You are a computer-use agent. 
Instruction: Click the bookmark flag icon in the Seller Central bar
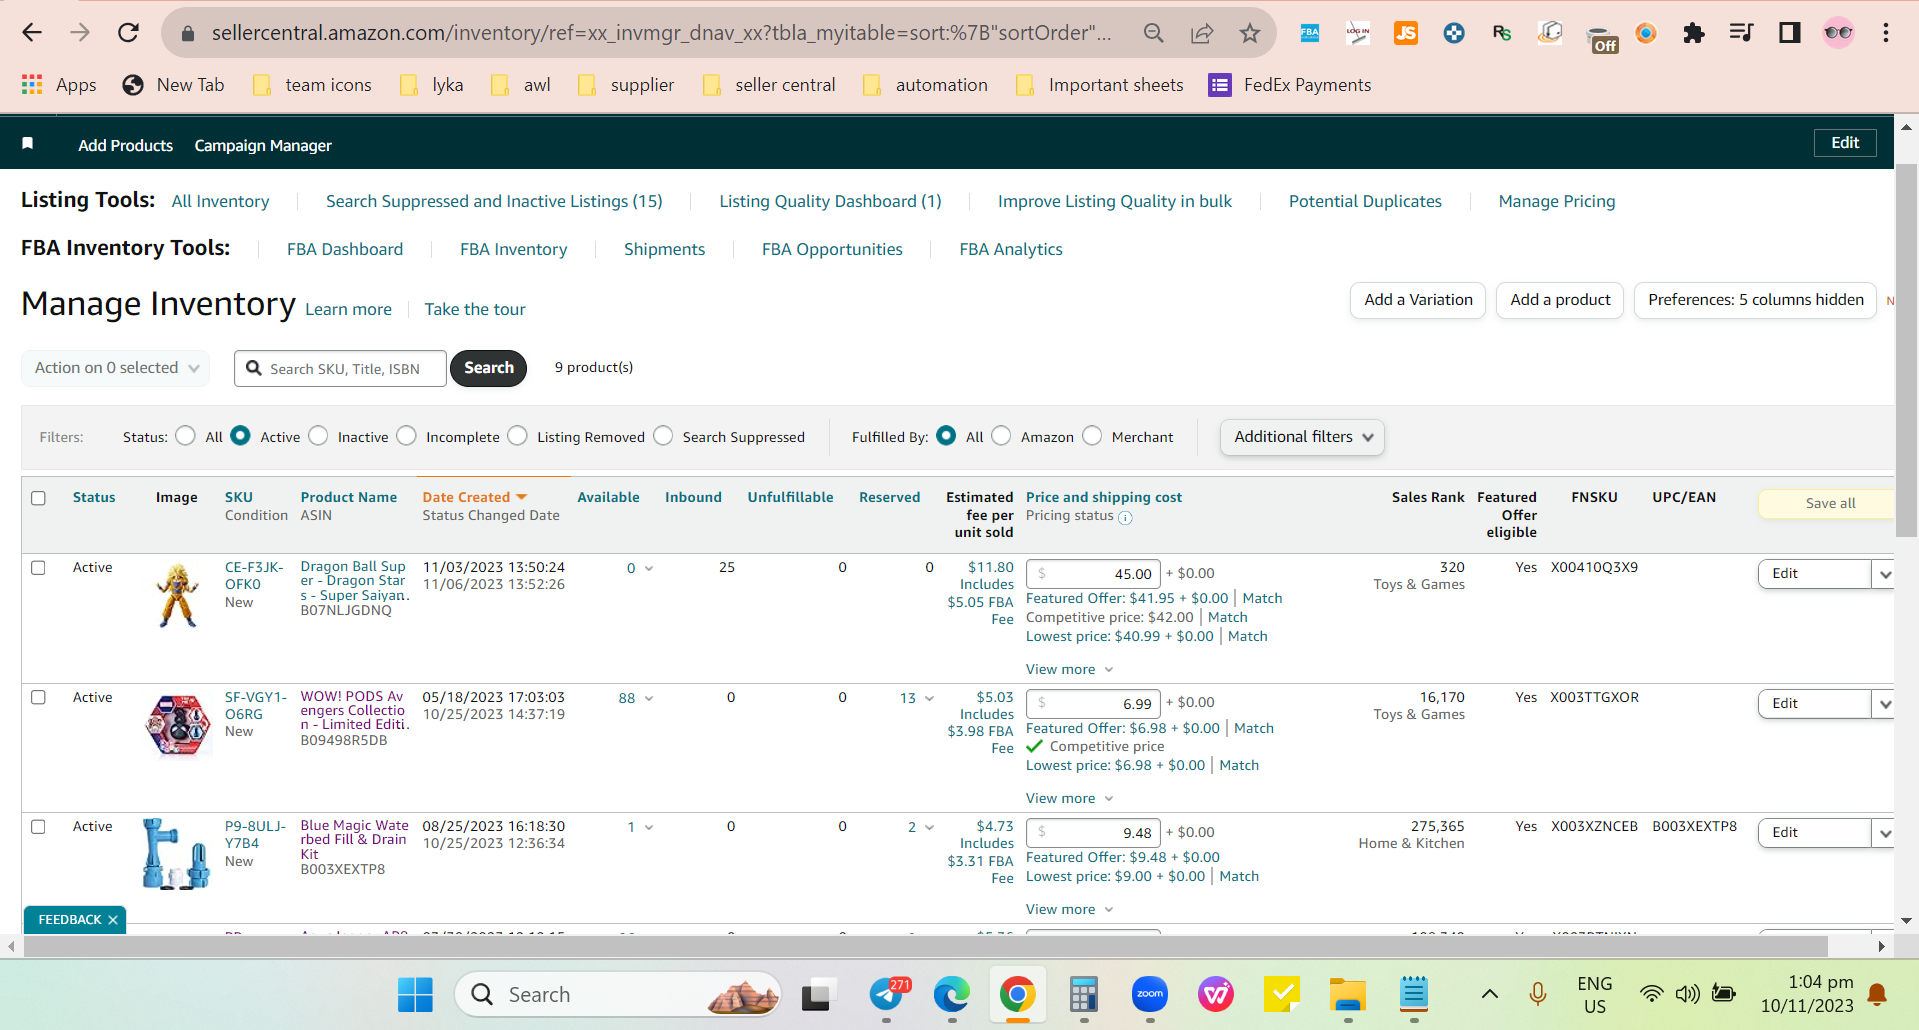click(x=28, y=144)
